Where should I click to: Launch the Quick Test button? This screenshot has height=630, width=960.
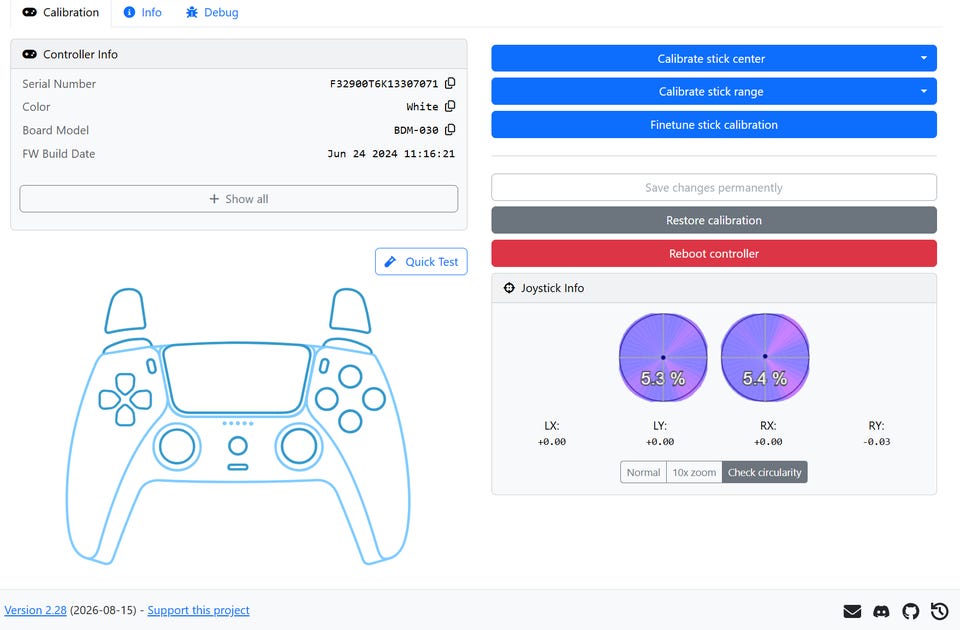pos(421,261)
